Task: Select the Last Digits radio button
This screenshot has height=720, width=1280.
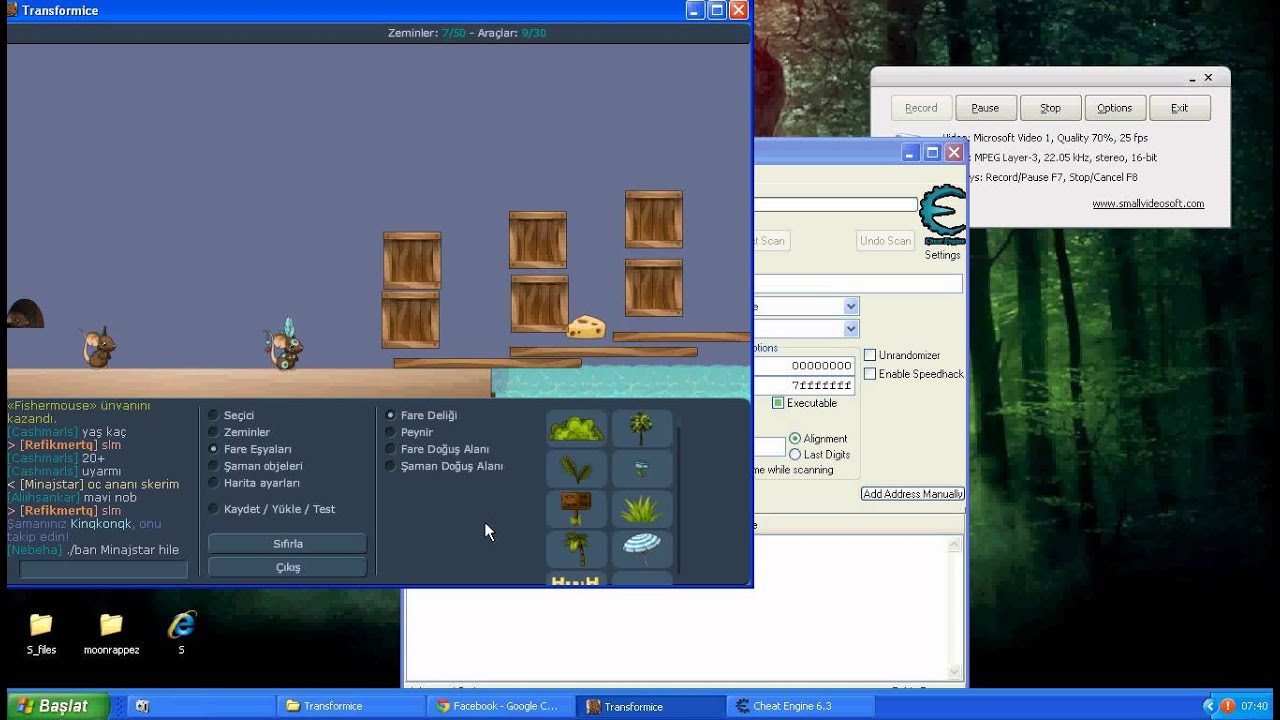Action: click(795, 454)
